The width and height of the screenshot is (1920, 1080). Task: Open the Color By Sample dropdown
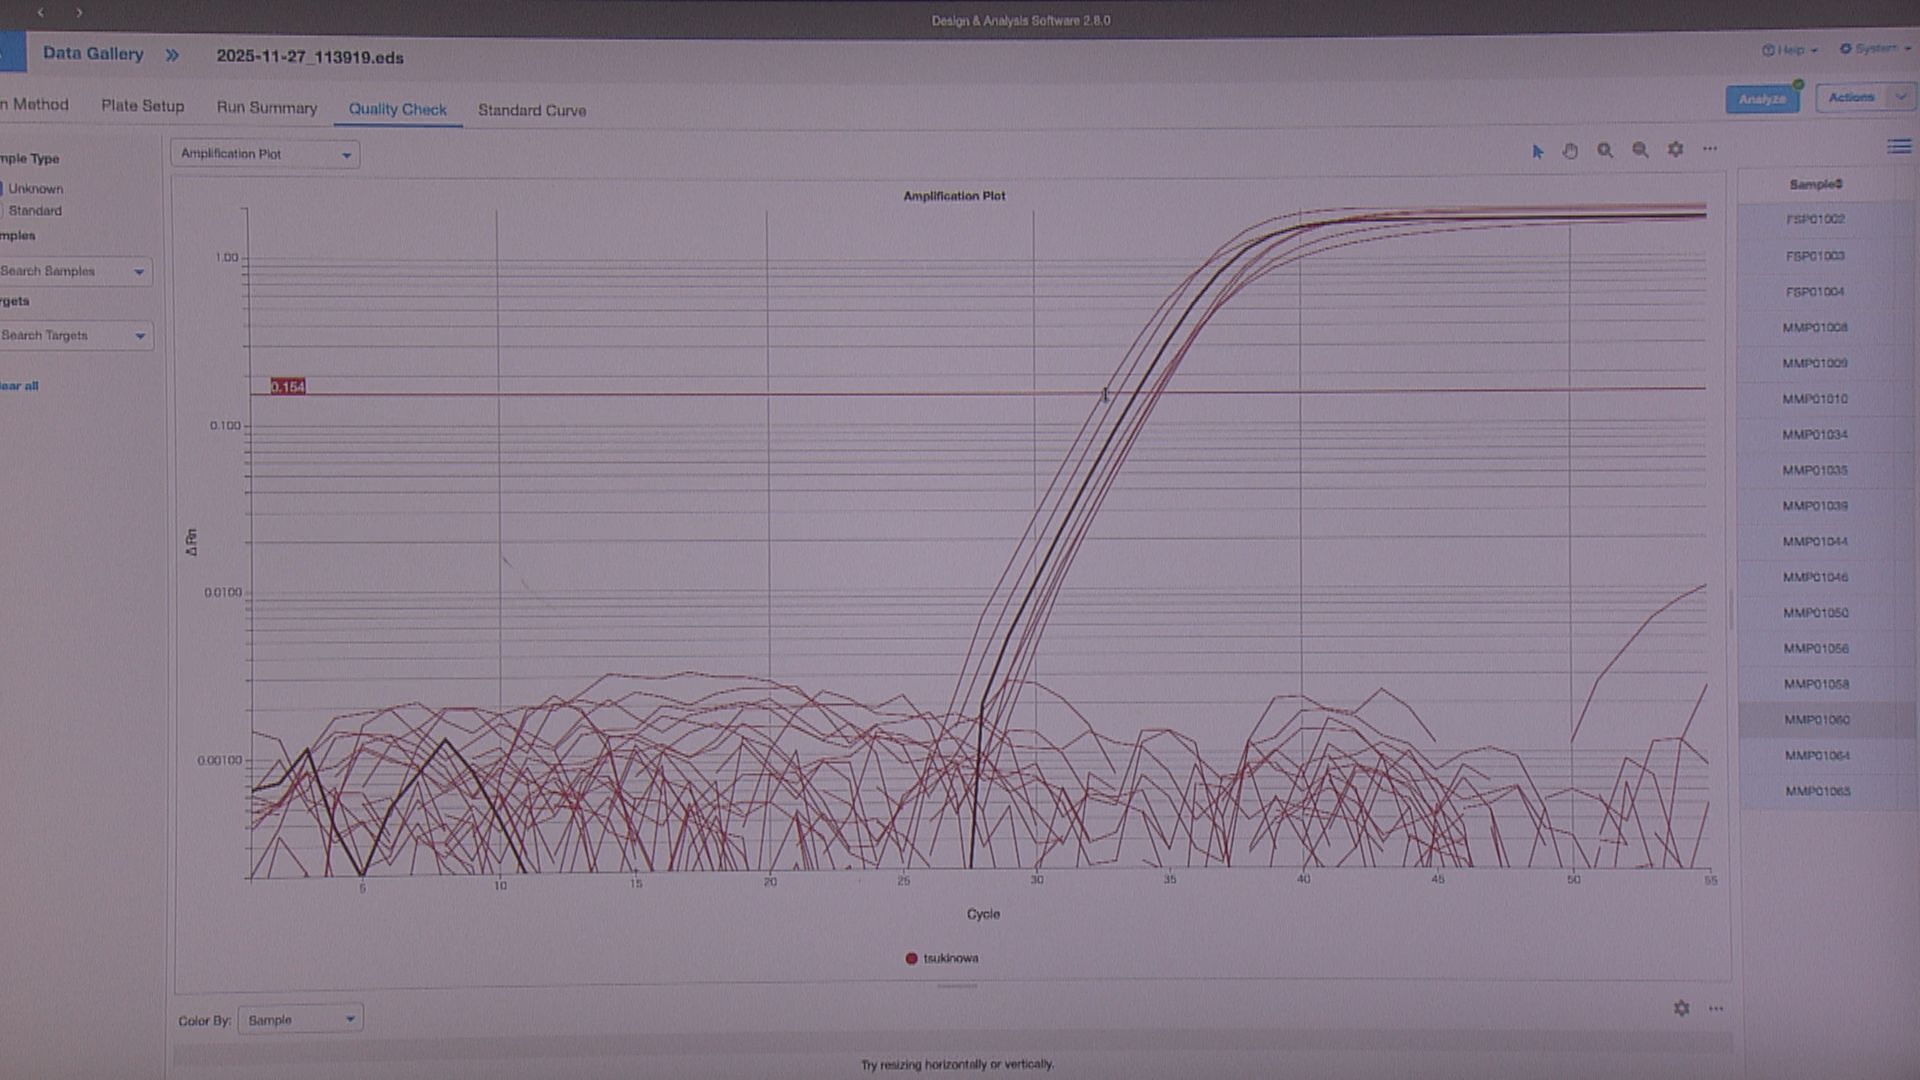(300, 1019)
